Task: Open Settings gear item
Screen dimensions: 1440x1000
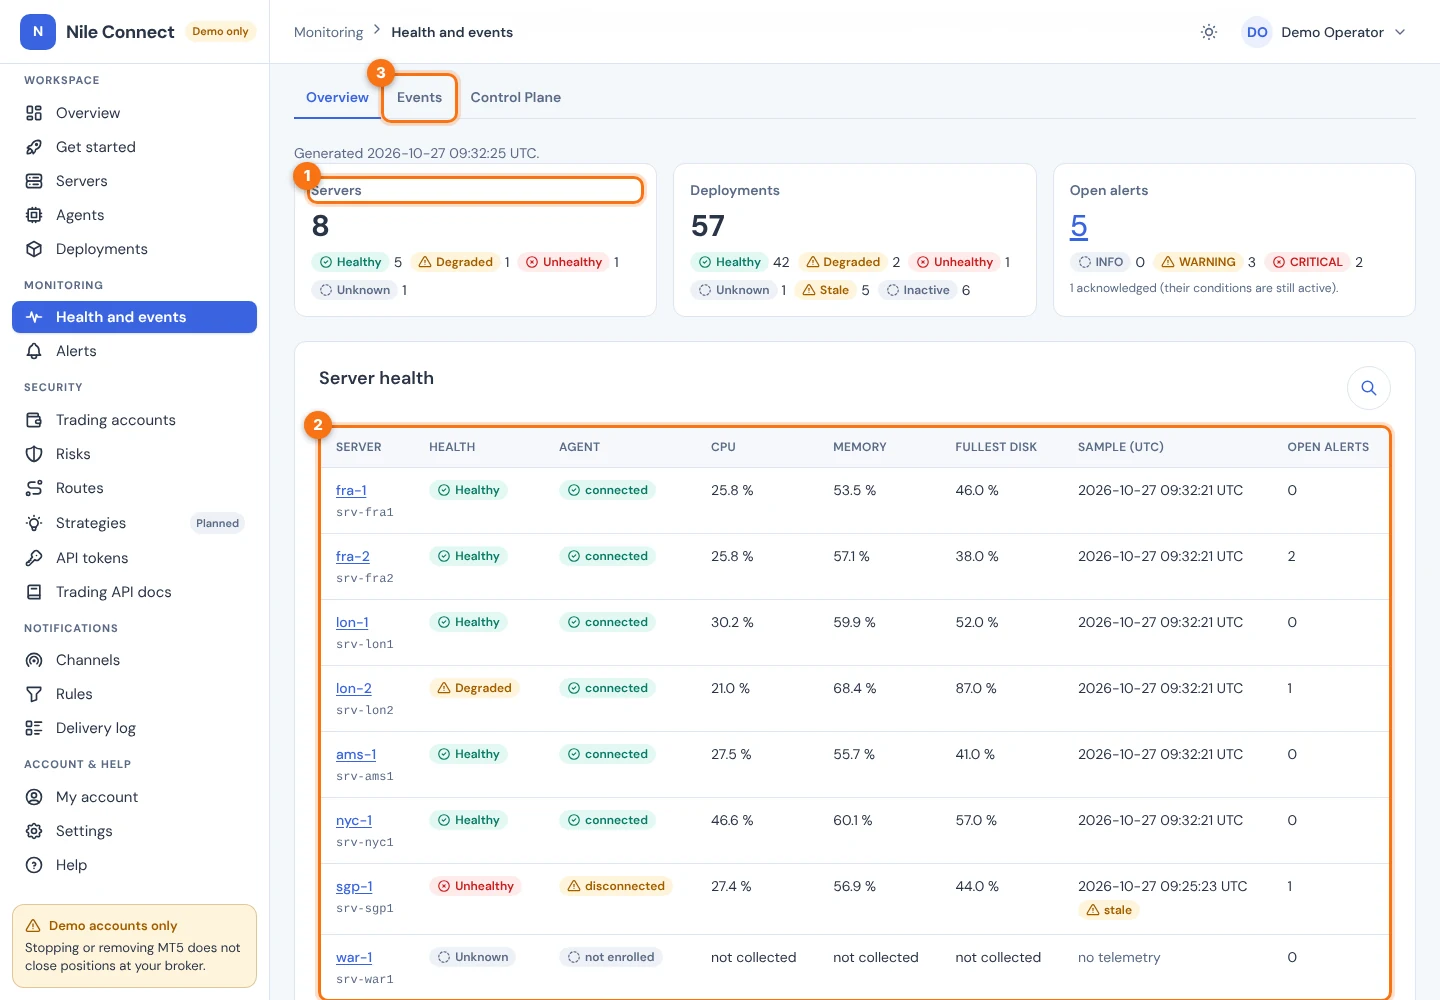Action: (x=134, y=831)
